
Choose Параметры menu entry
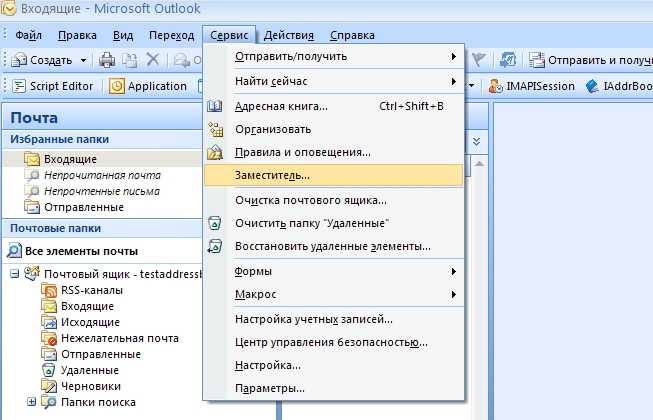coord(334,388)
